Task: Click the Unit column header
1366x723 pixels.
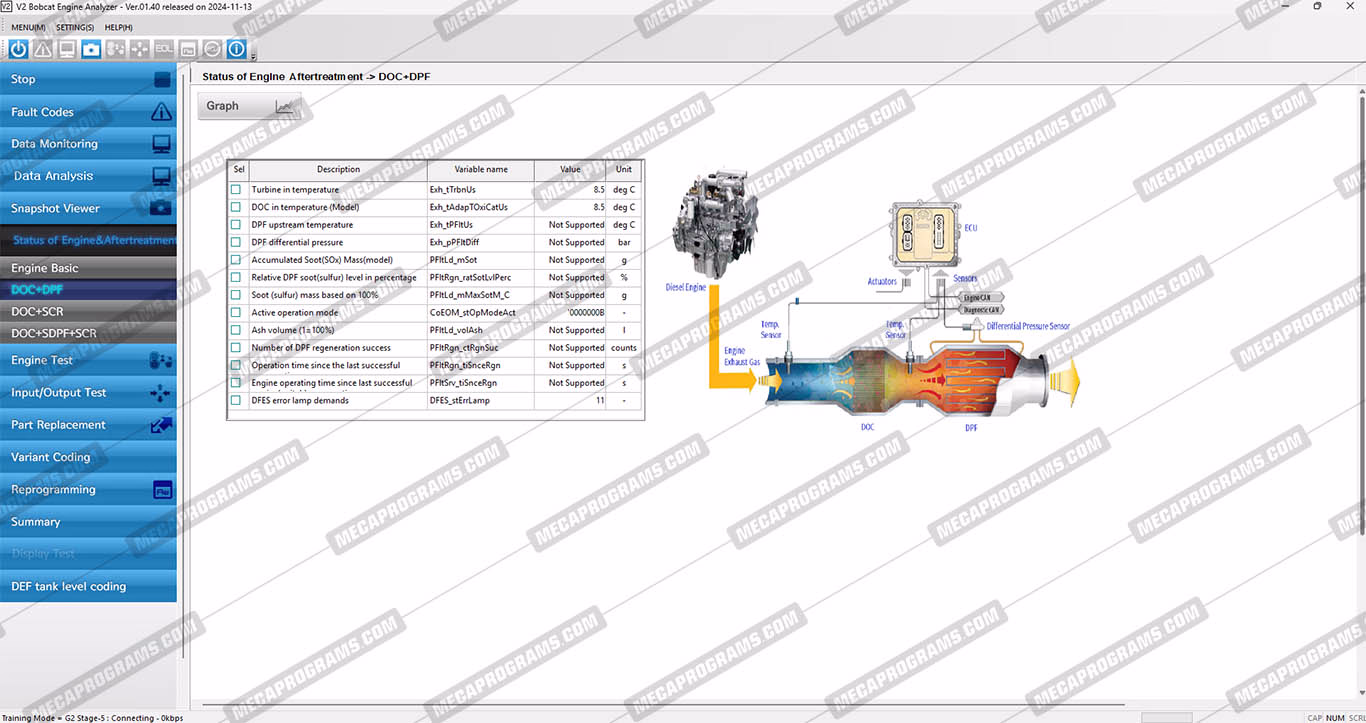Action: tap(624, 170)
